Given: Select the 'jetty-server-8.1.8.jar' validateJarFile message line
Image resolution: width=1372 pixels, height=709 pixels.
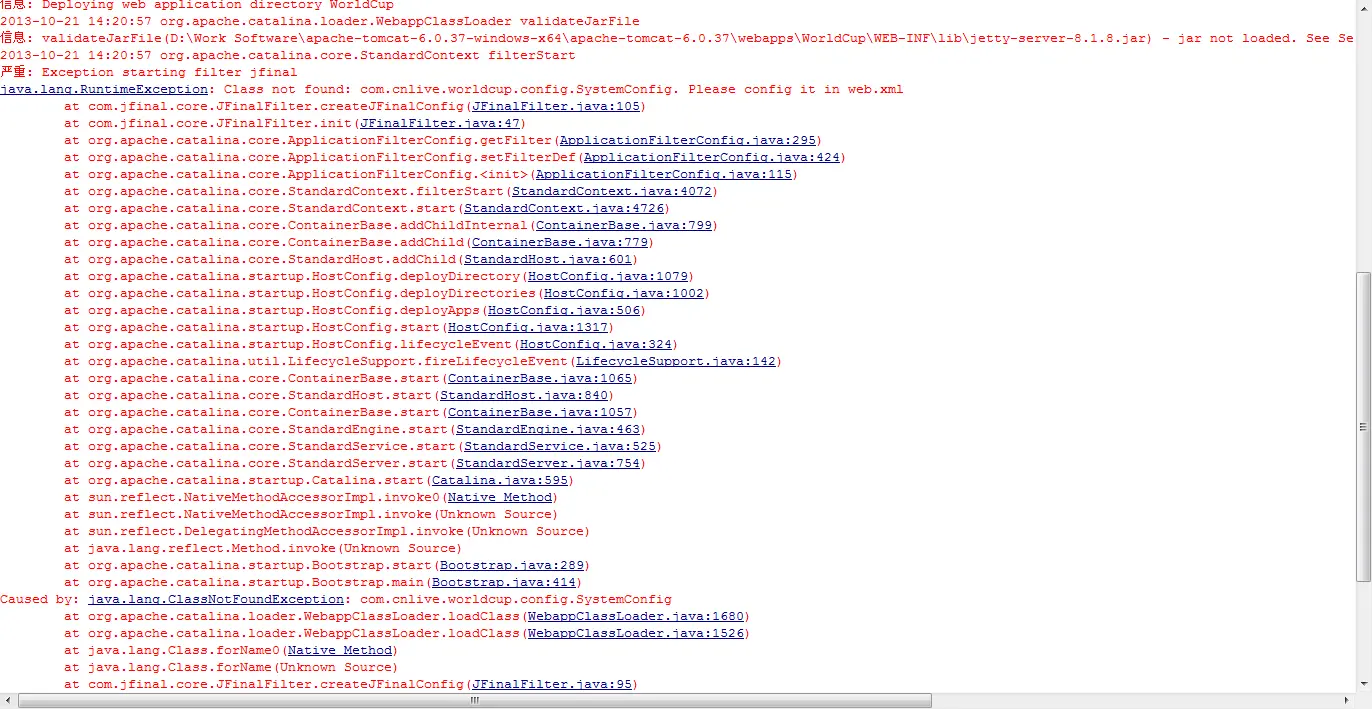Looking at the screenshot, I should point(678,38).
